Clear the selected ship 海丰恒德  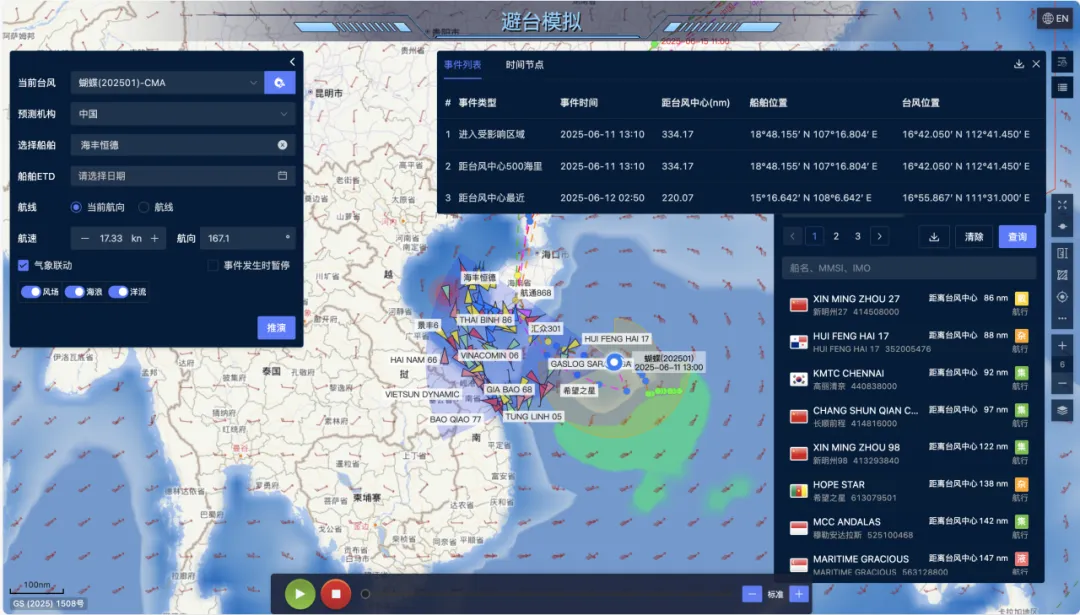tap(282, 145)
